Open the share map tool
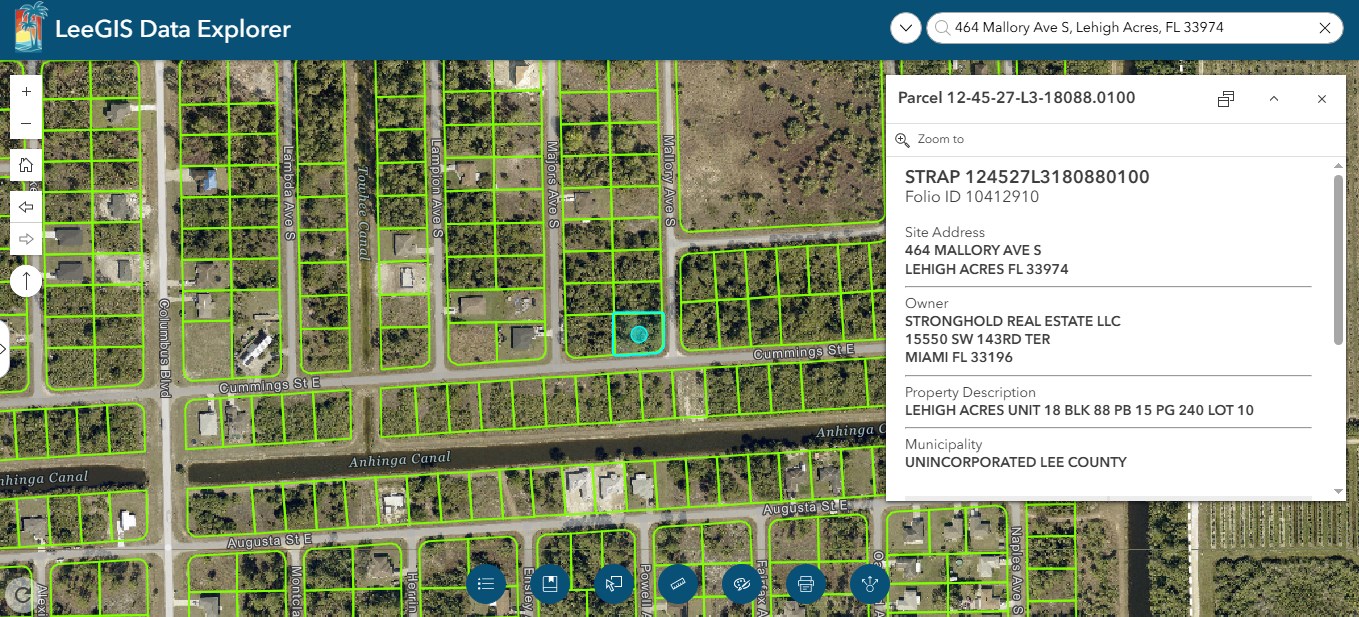Image resolution: width=1359 pixels, height=617 pixels. coord(870,584)
